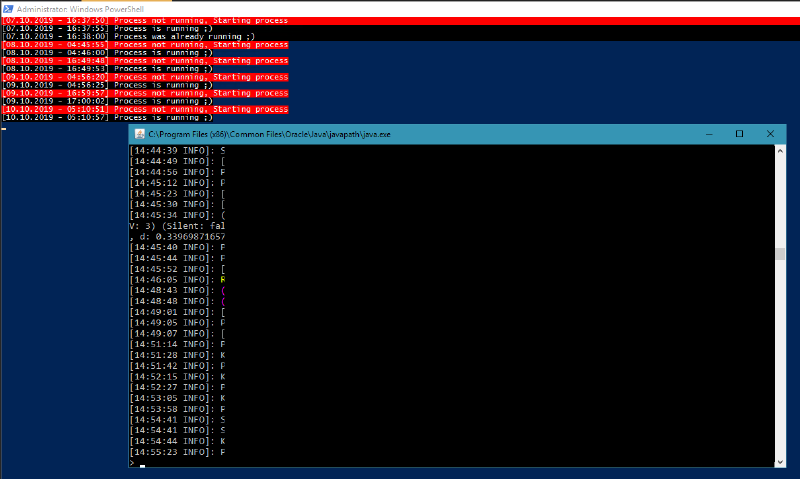Click the java.exe scrollbar up arrow
Screen dimensions: 800x479
780,150
